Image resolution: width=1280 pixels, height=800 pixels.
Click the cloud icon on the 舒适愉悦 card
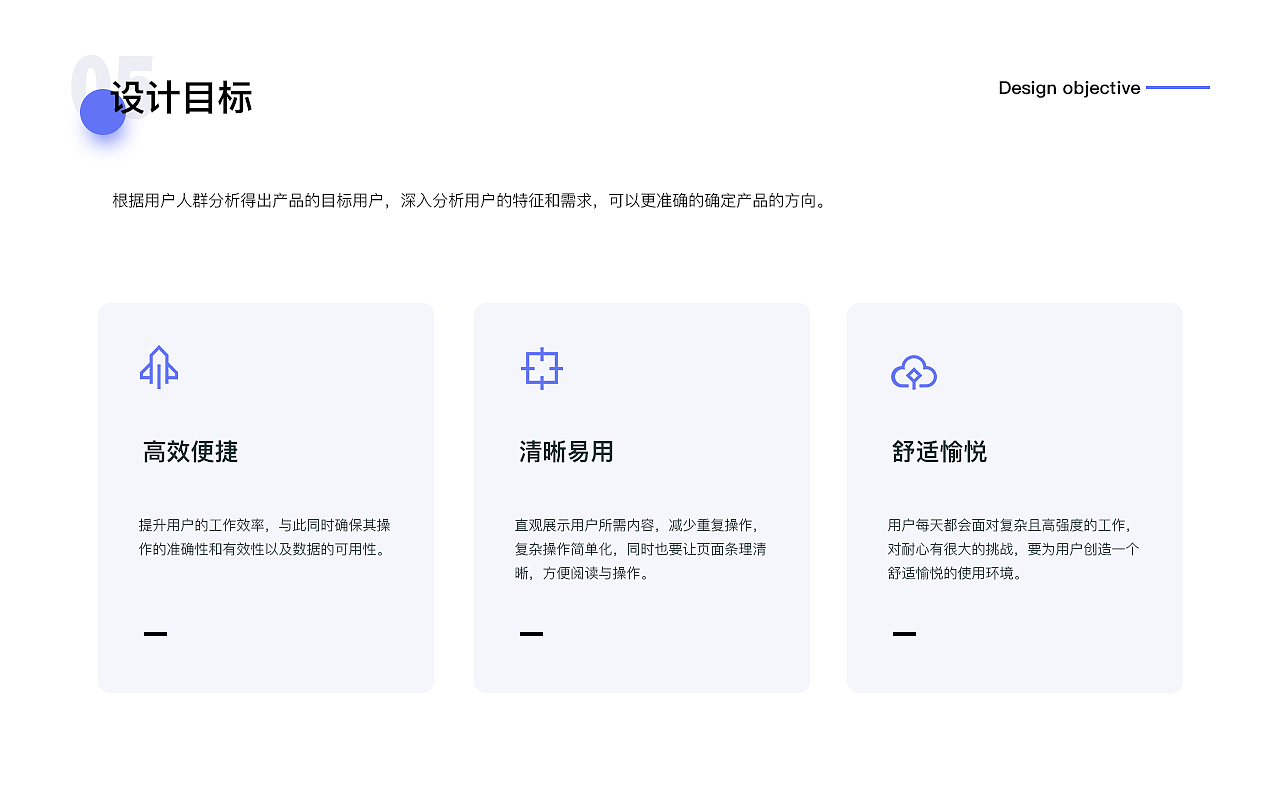913,372
